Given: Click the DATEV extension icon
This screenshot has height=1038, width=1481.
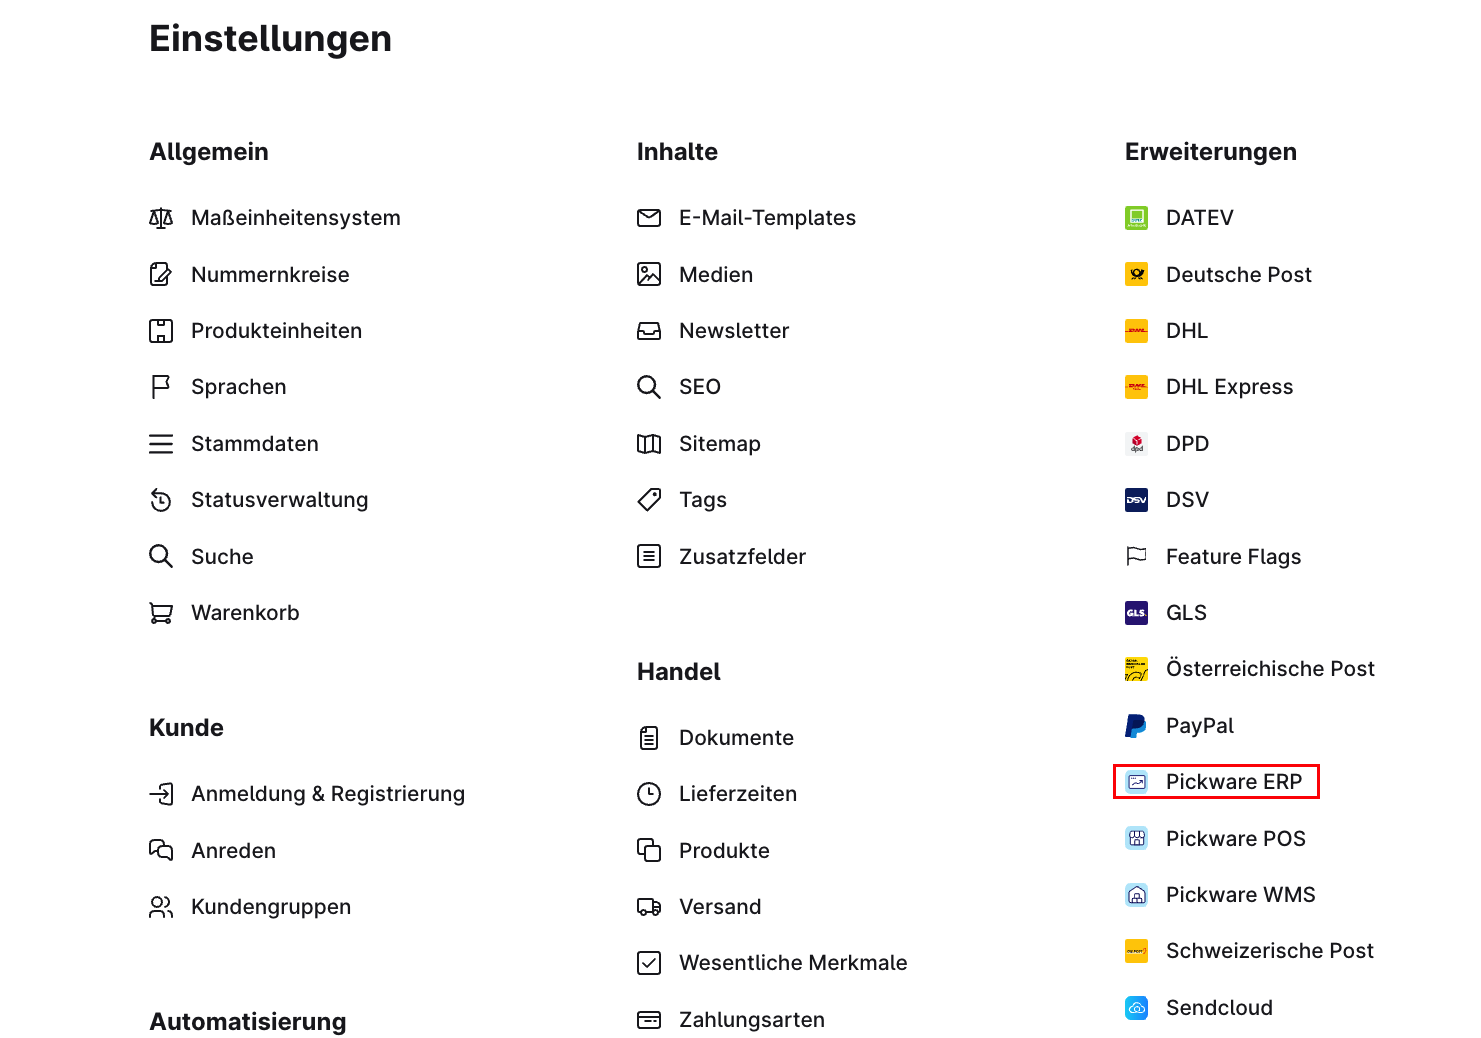Looking at the screenshot, I should pos(1136,218).
